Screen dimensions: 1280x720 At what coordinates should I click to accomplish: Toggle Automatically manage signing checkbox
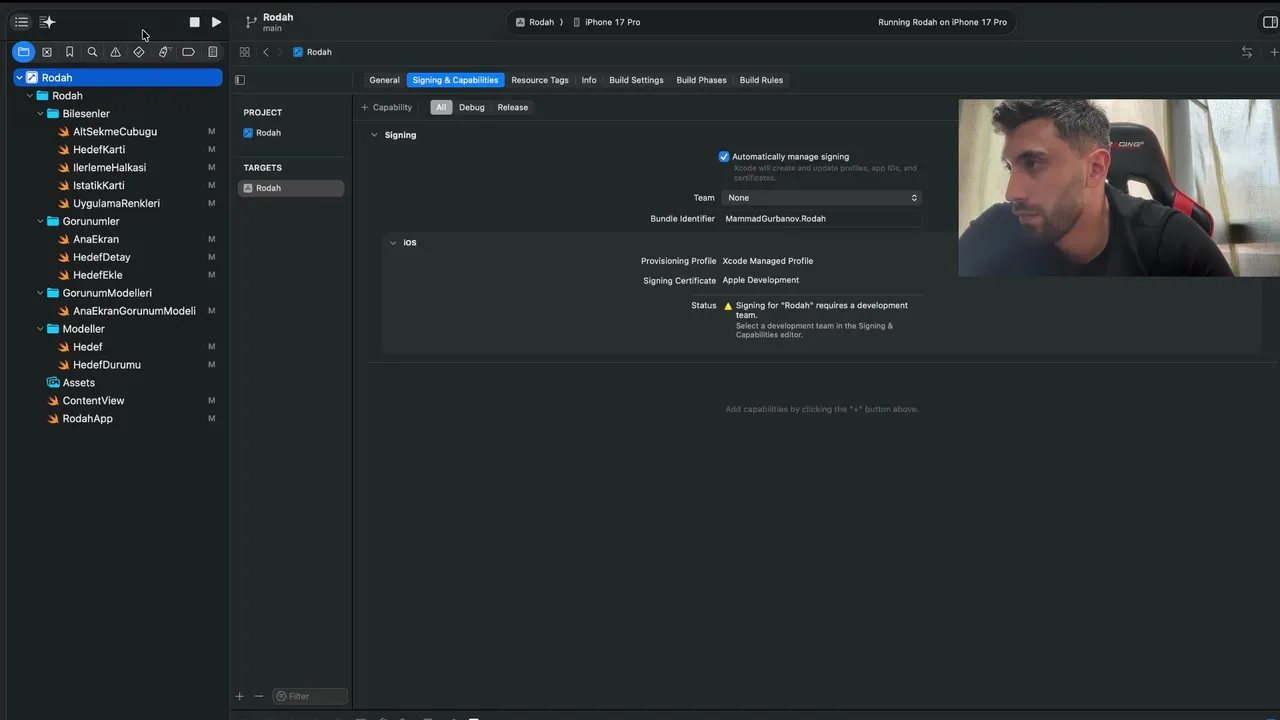[x=724, y=157]
